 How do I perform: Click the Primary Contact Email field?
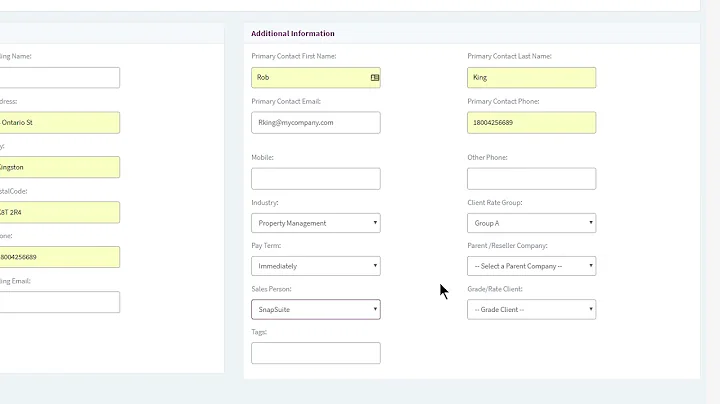click(315, 123)
